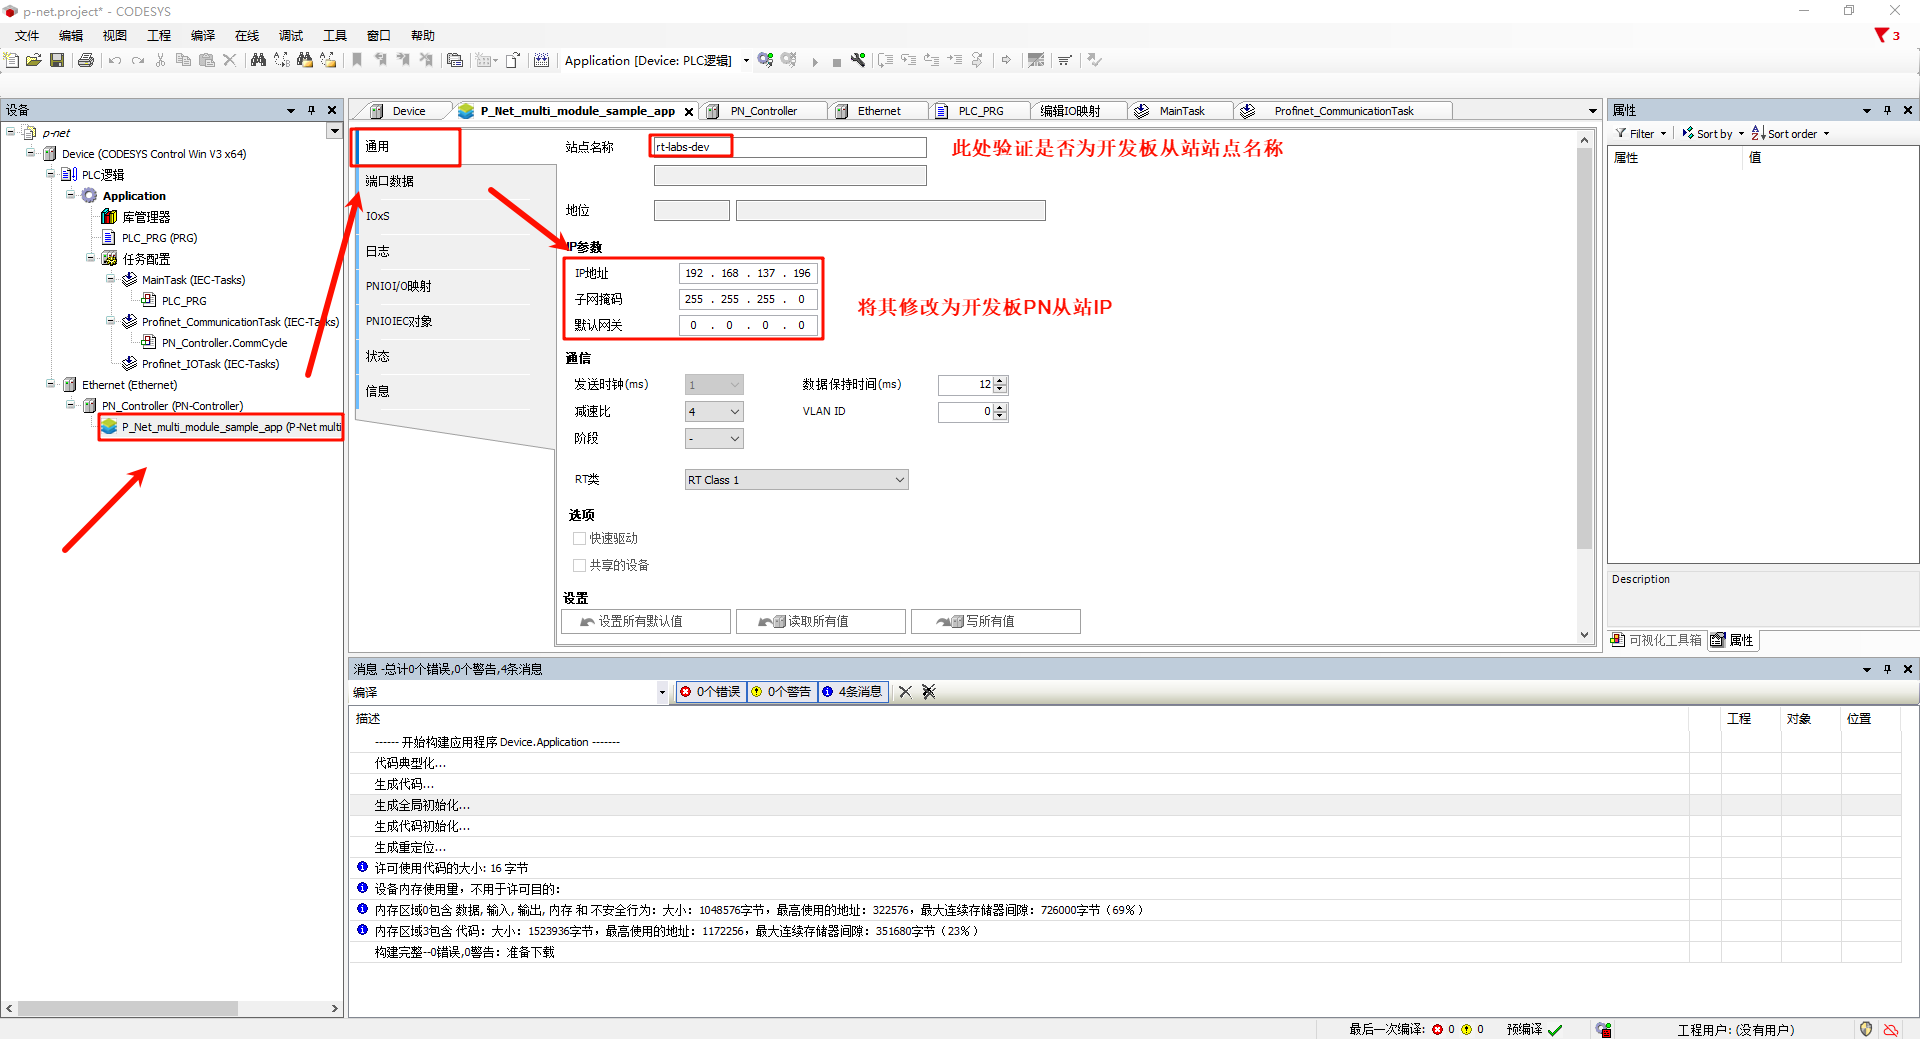Open the new project file icon
Viewport: 1920px width, 1039px height.
coord(12,61)
